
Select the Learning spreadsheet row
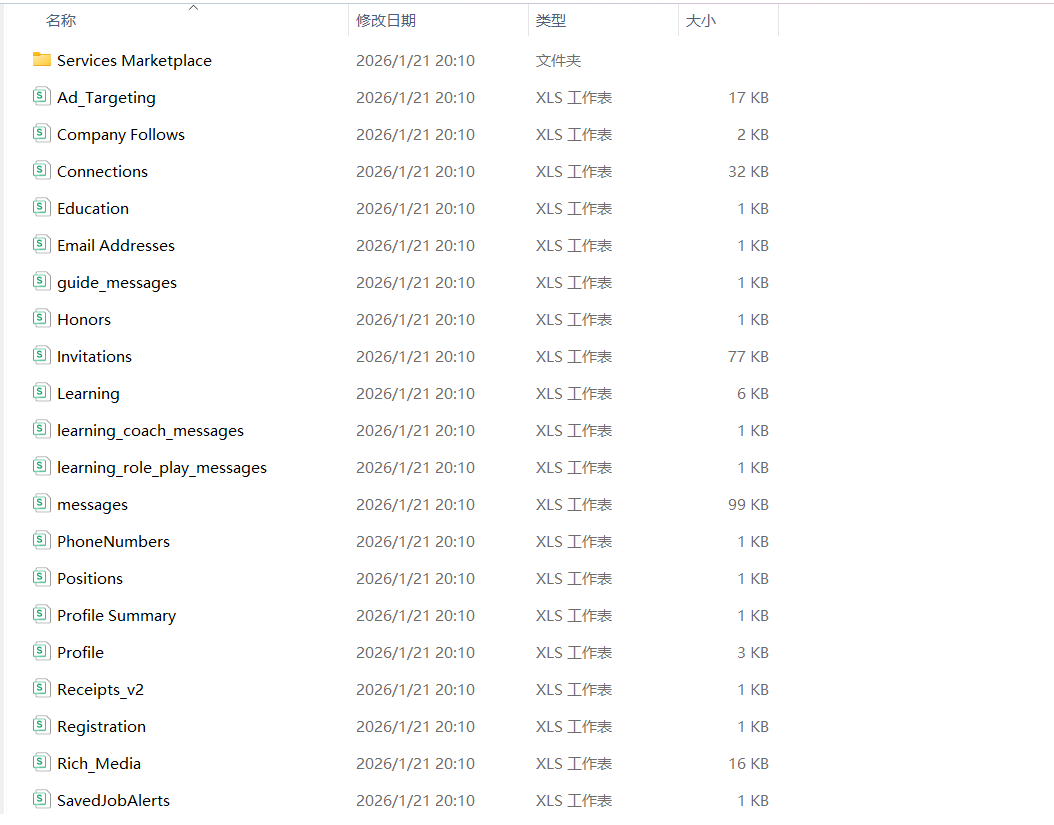(88, 392)
